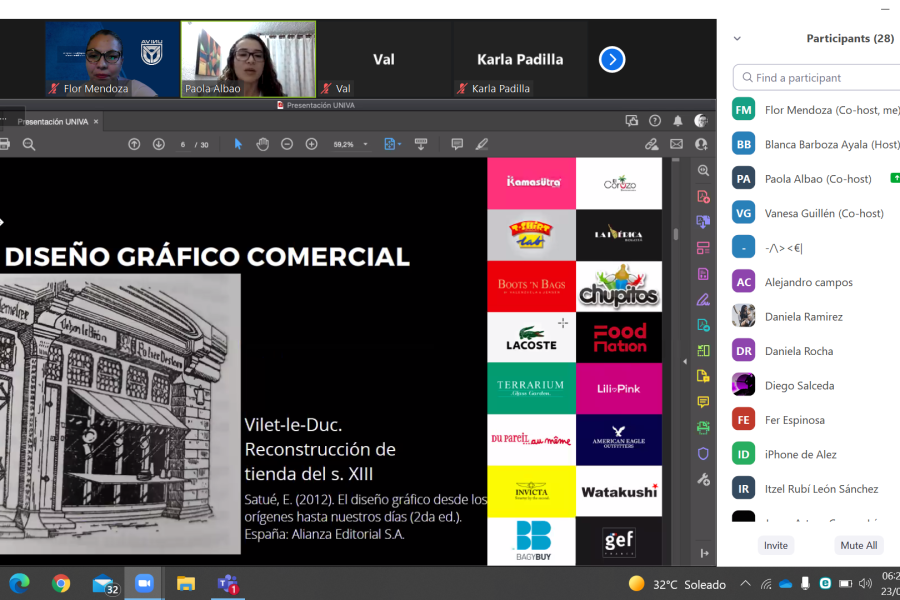Select Diego Salceda in participants list
This screenshot has width=900, height=600.
[816, 386]
